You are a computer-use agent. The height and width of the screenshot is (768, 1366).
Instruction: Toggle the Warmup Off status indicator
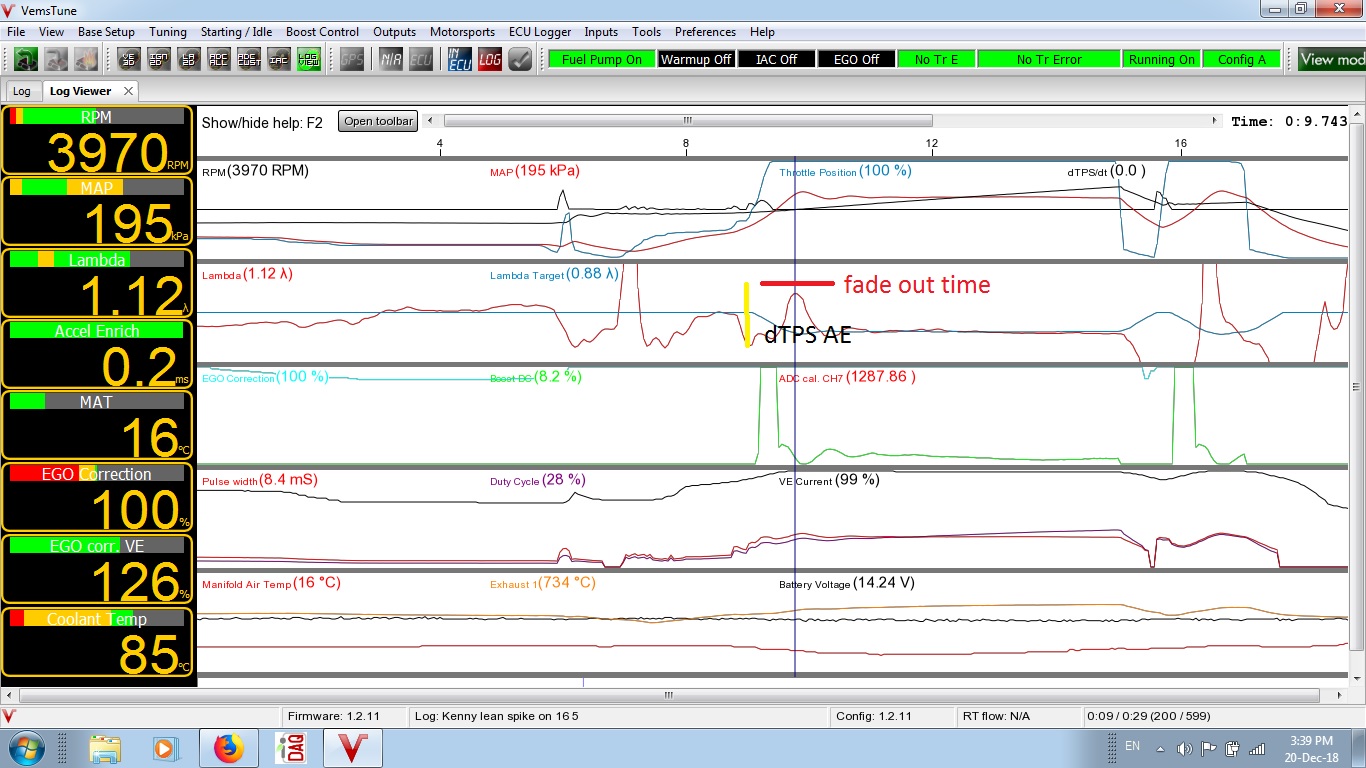click(696, 60)
